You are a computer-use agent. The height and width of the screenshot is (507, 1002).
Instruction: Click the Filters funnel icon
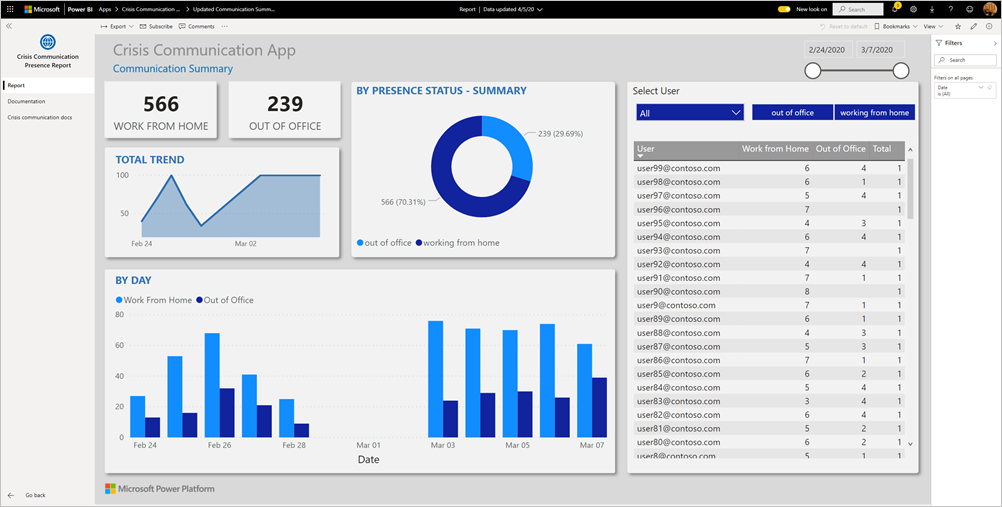(939, 43)
